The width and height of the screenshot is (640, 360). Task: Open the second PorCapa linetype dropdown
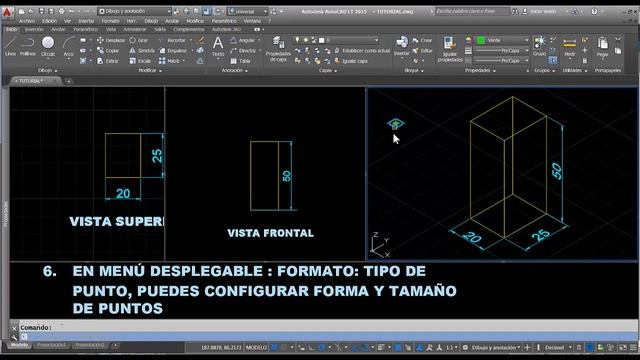pos(501,60)
